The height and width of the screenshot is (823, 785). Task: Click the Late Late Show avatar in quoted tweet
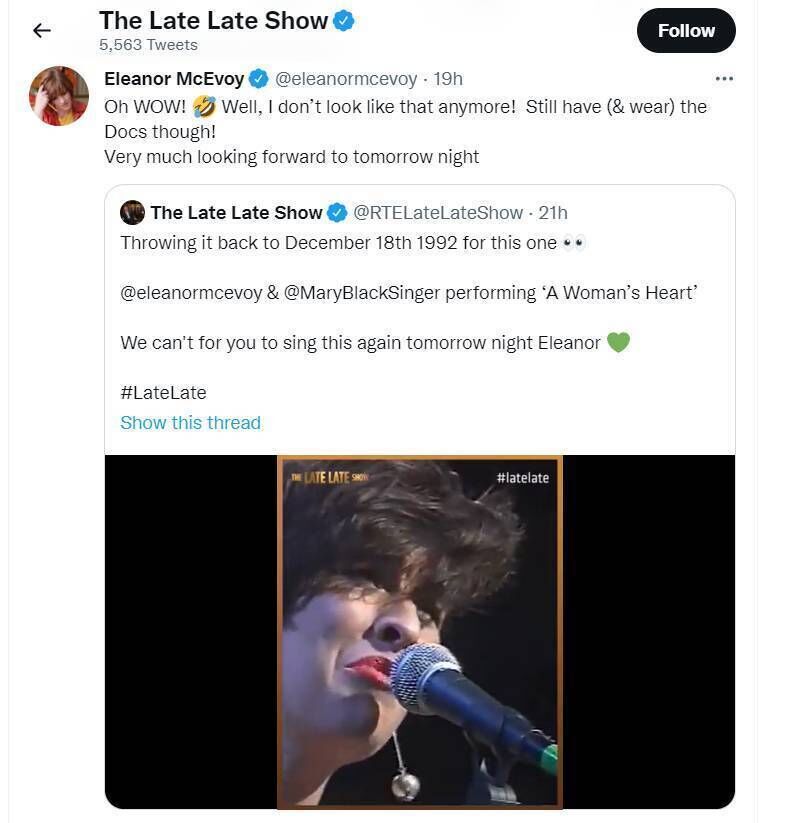(x=132, y=212)
